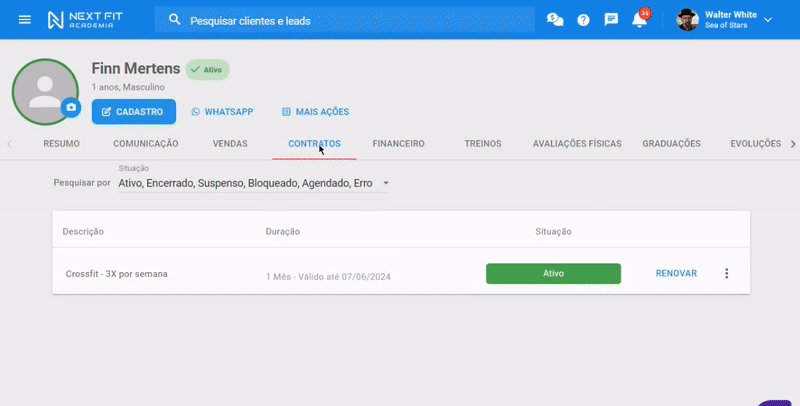Click Walter White's profile avatar
Viewport: 800px width, 406px height.
(687, 20)
